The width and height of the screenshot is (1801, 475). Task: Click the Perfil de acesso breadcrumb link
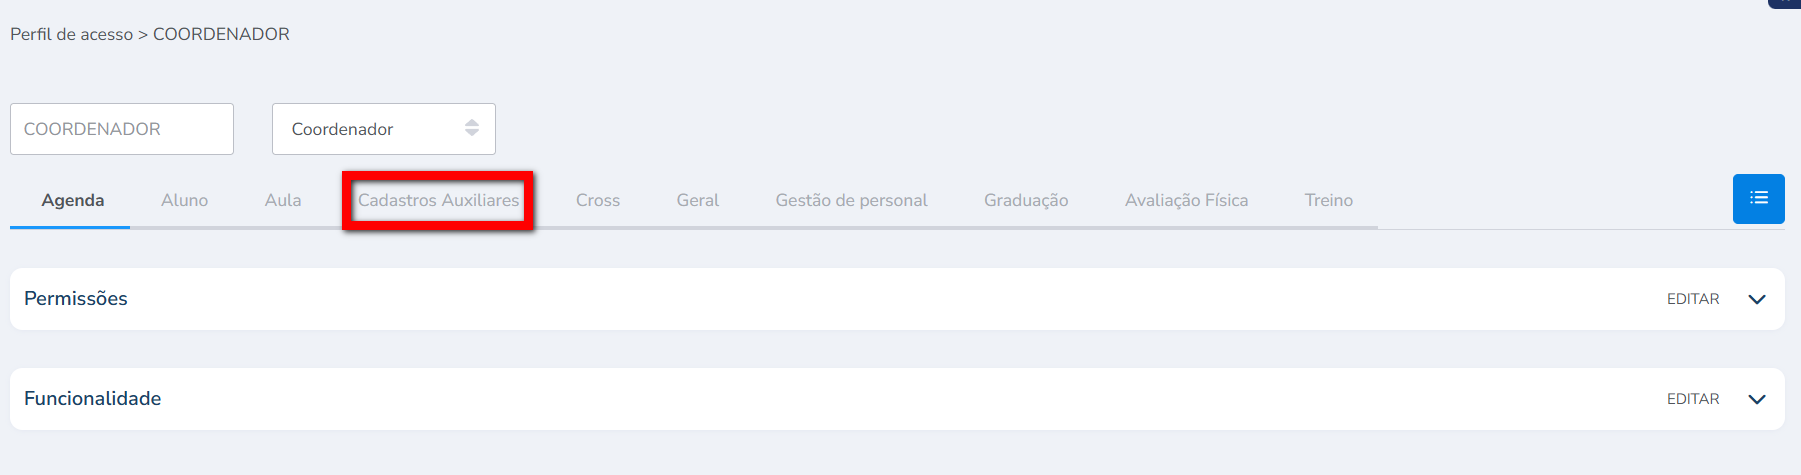tap(71, 34)
